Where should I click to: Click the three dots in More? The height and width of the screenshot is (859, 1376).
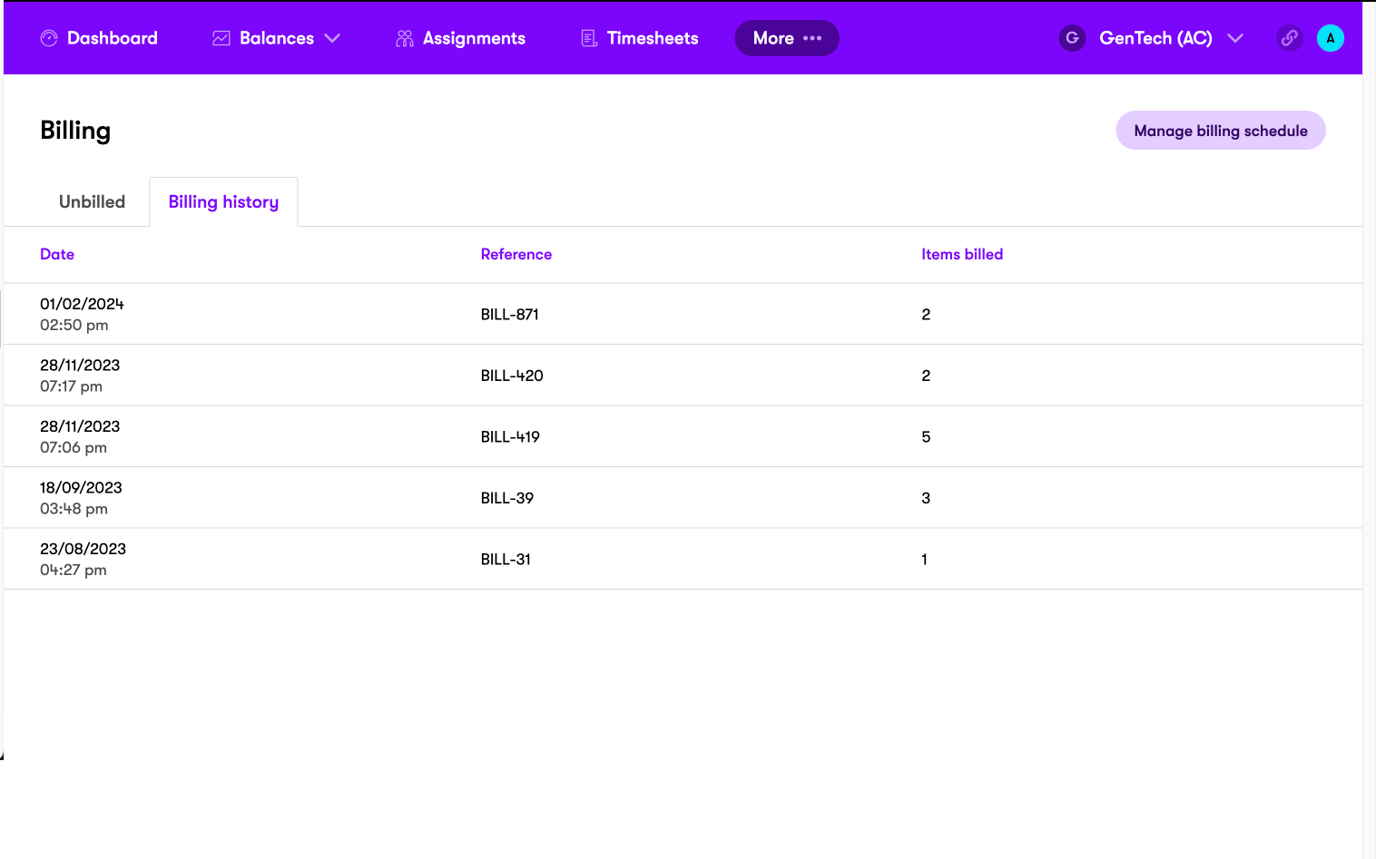pos(812,38)
